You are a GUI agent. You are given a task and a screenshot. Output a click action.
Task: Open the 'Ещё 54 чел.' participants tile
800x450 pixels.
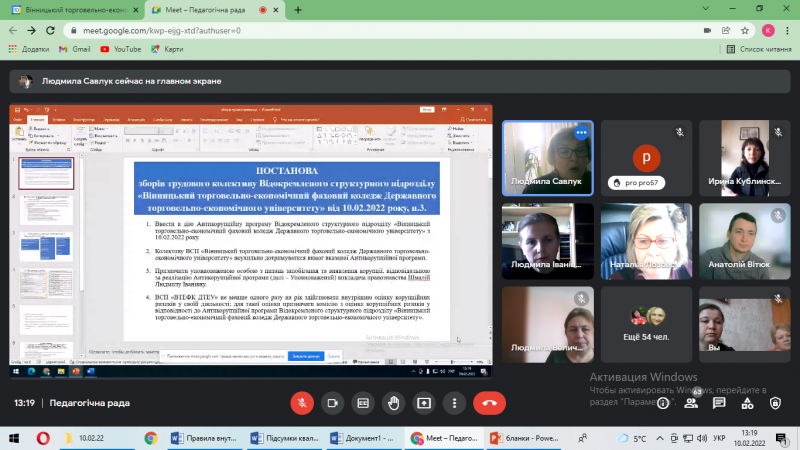coord(646,324)
